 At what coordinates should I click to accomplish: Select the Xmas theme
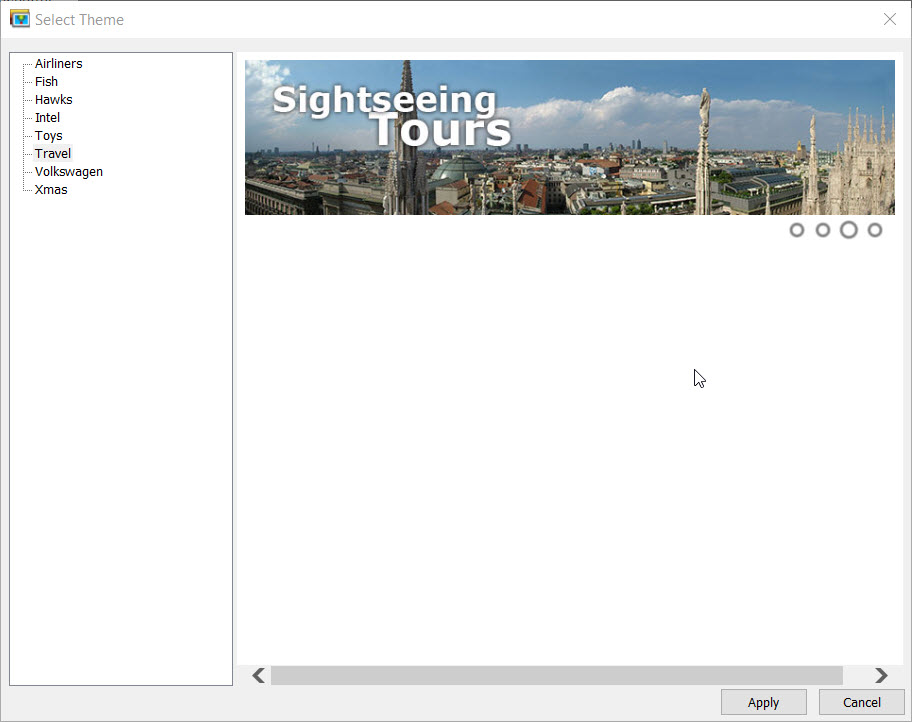51,190
